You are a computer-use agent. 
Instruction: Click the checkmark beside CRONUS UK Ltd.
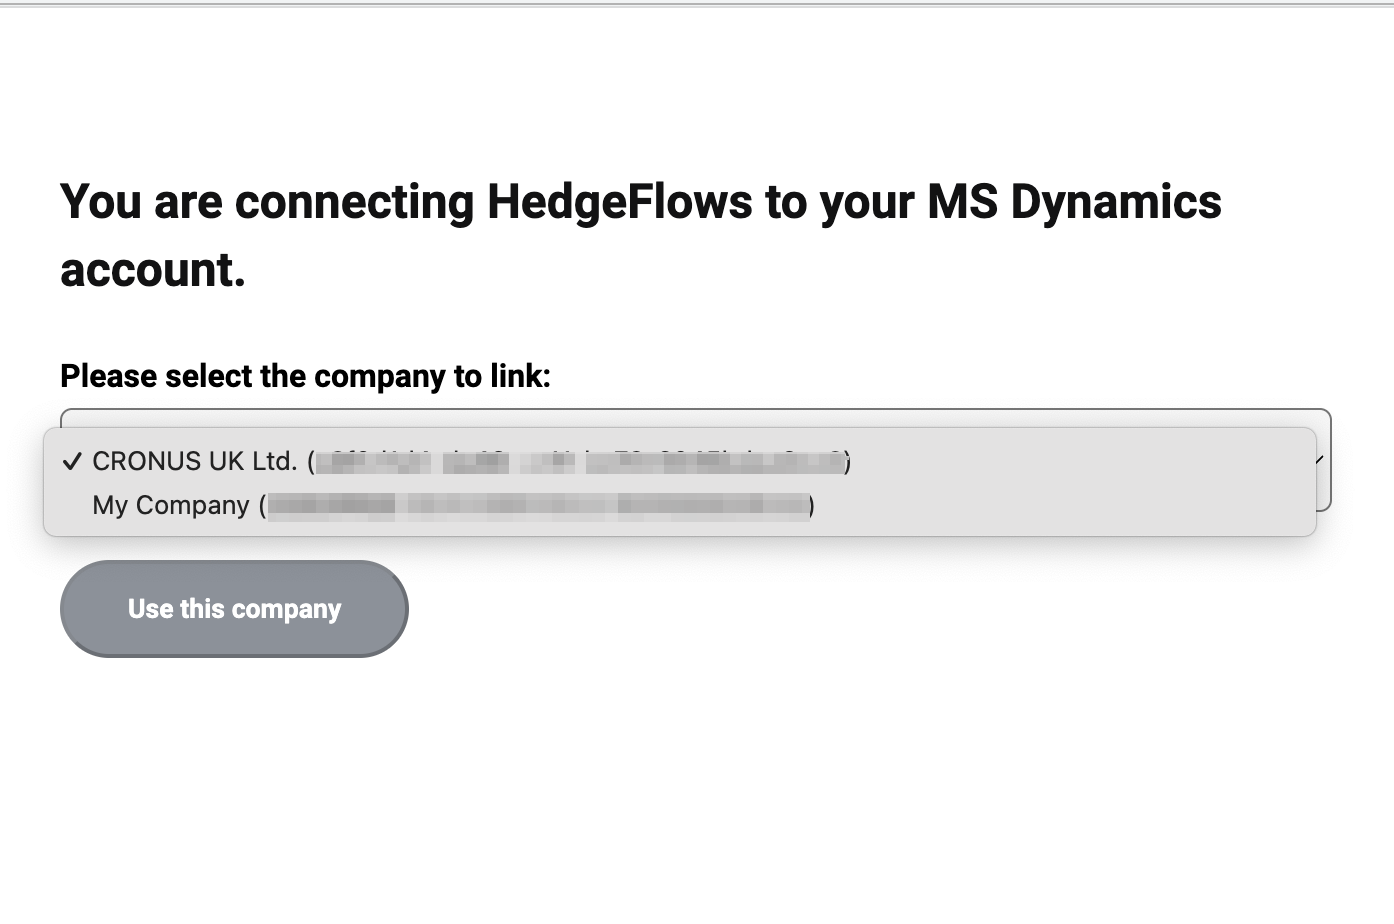pos(71,461)
